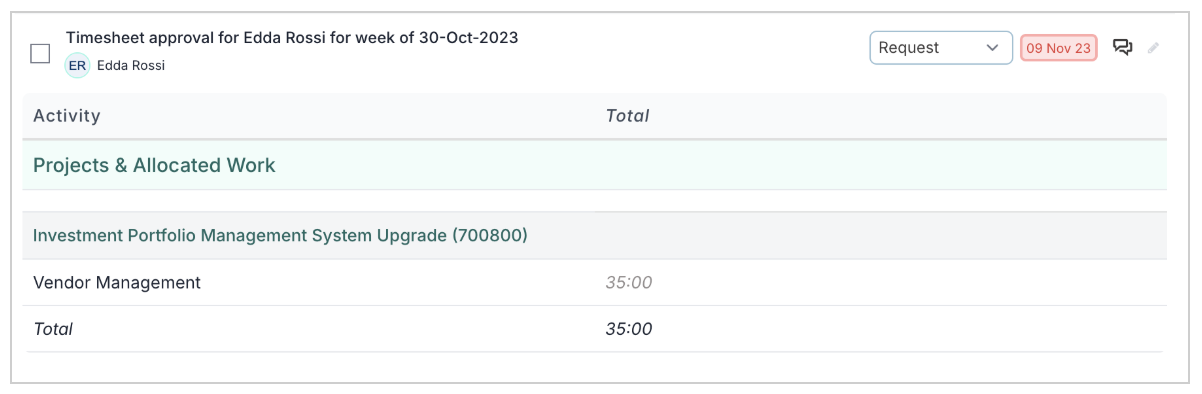
Task: Expand the Request dropdown chevron arrow
Action: point(992,47)
